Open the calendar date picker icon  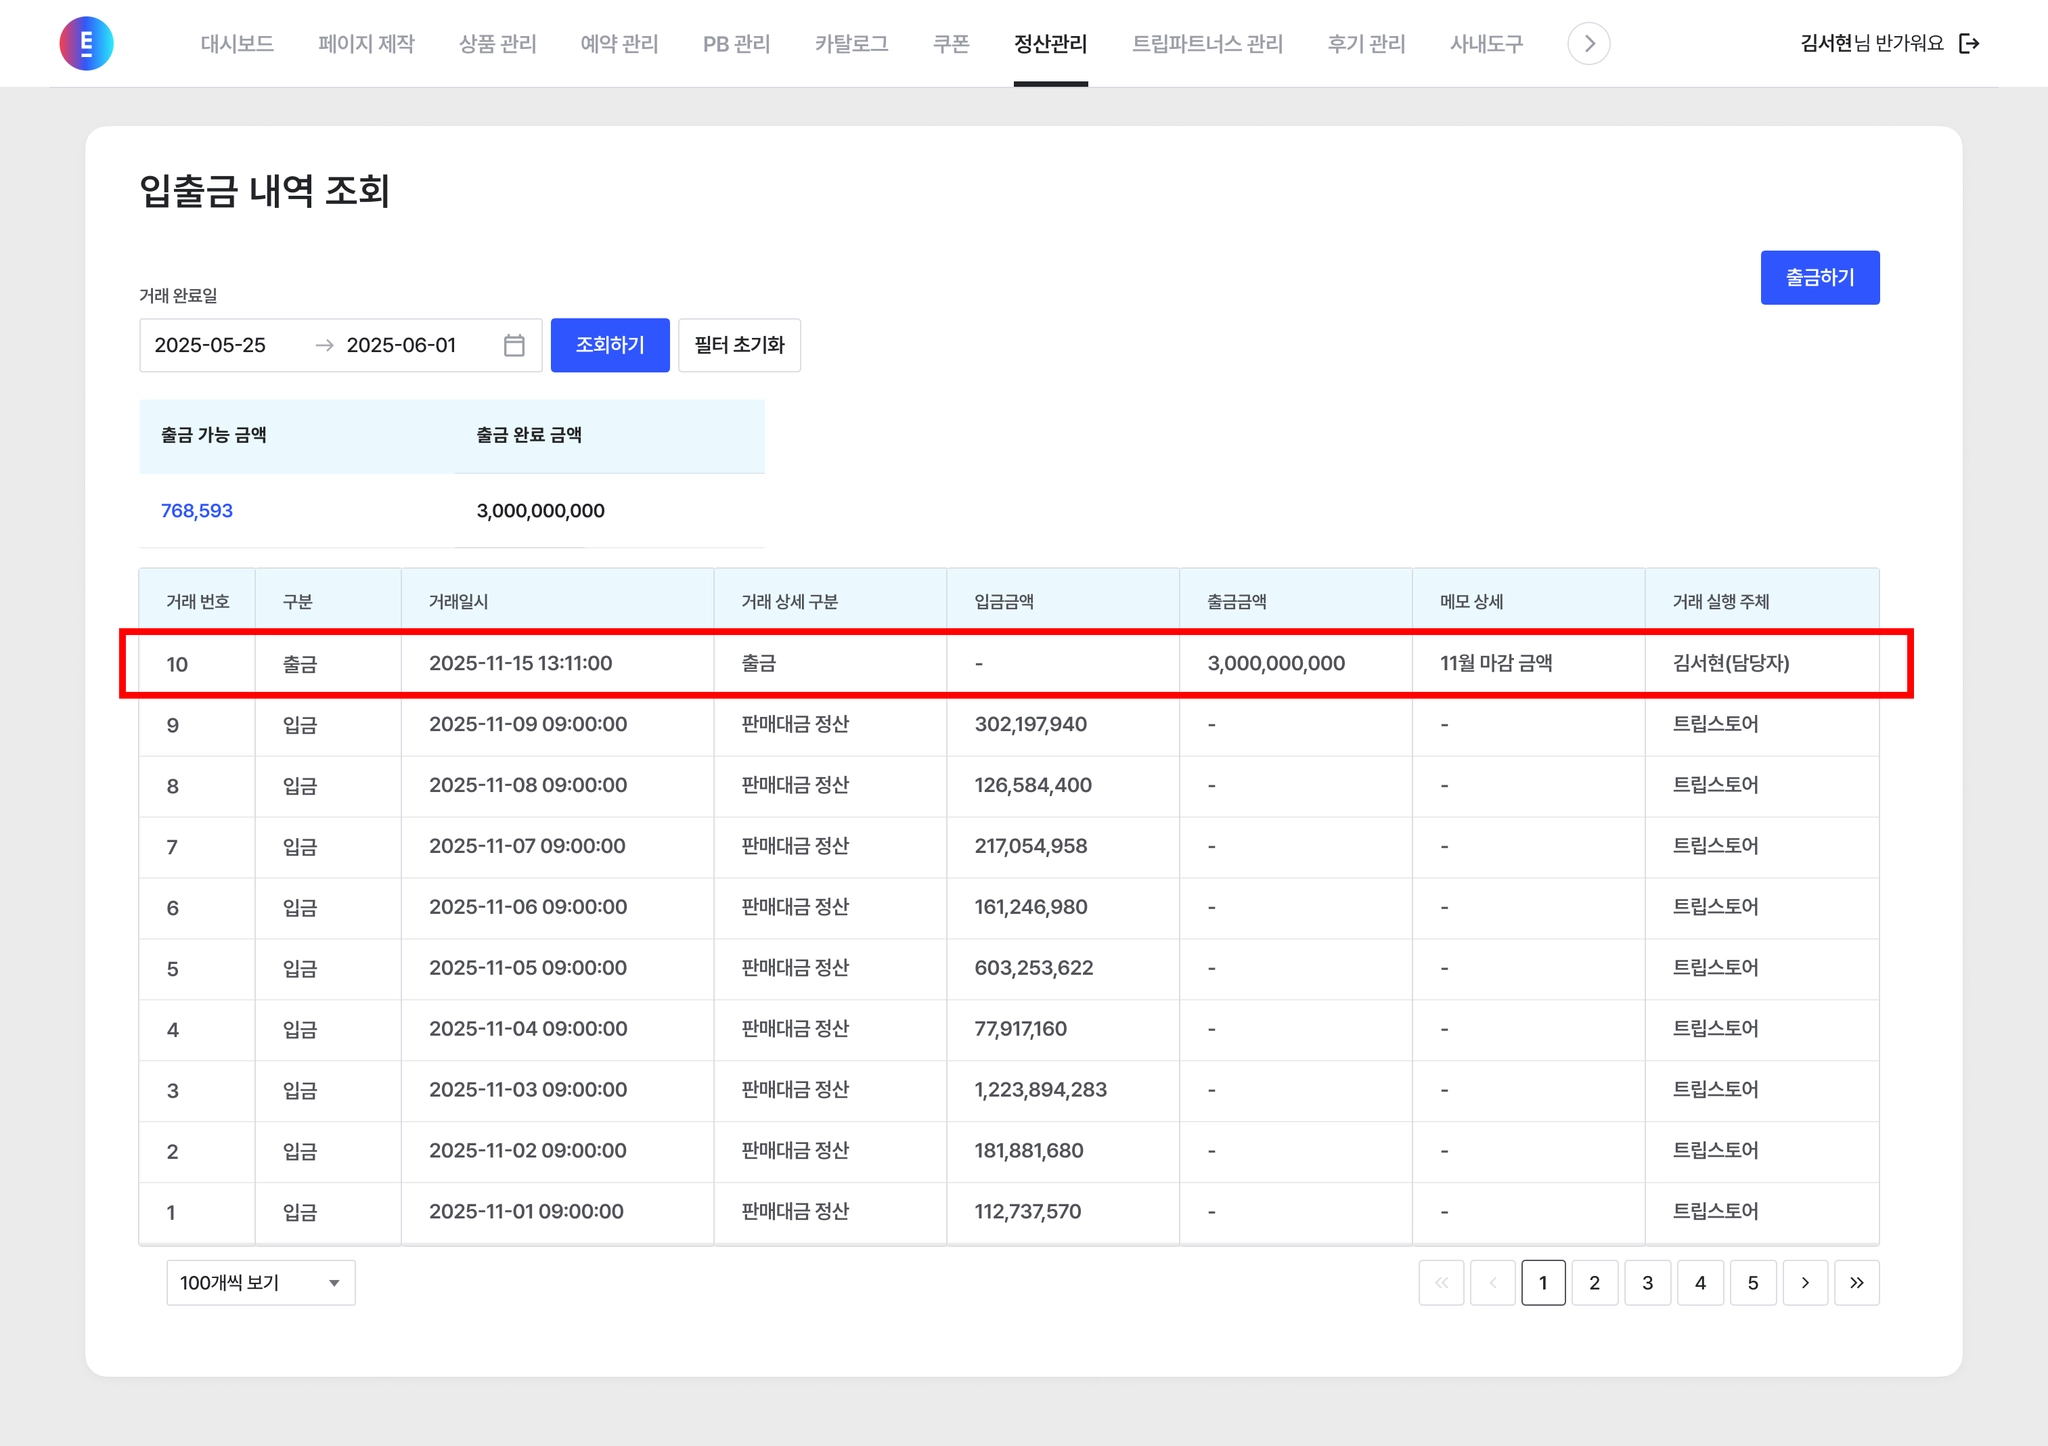514,345
